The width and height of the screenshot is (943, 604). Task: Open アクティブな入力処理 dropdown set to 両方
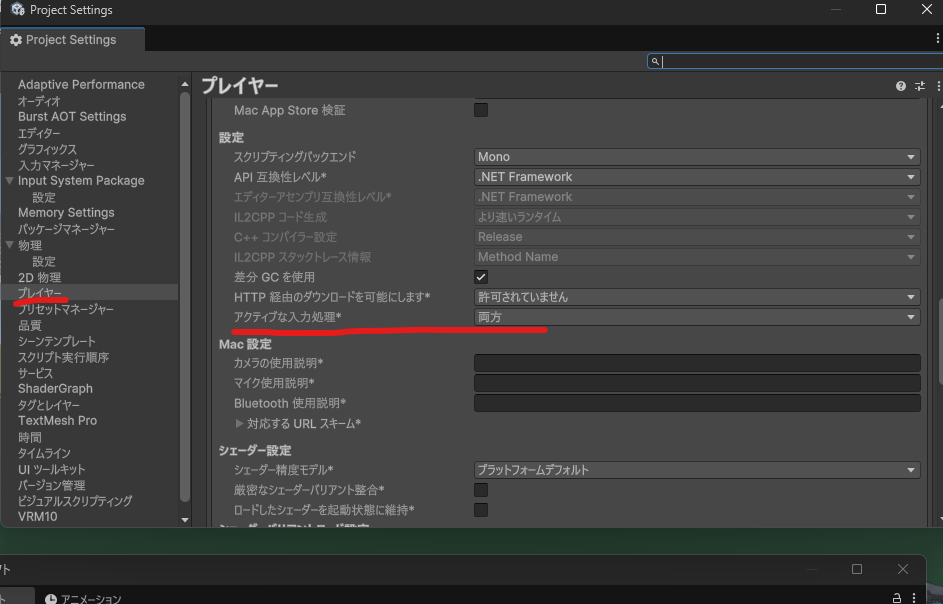pyautogui.click(x=697, y=317)
